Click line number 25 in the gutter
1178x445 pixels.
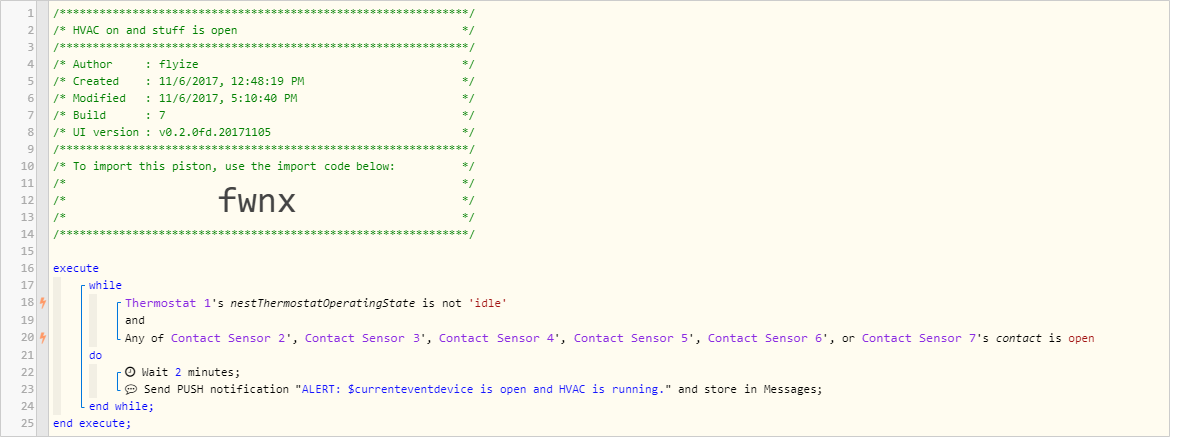(x=27, y=424)
